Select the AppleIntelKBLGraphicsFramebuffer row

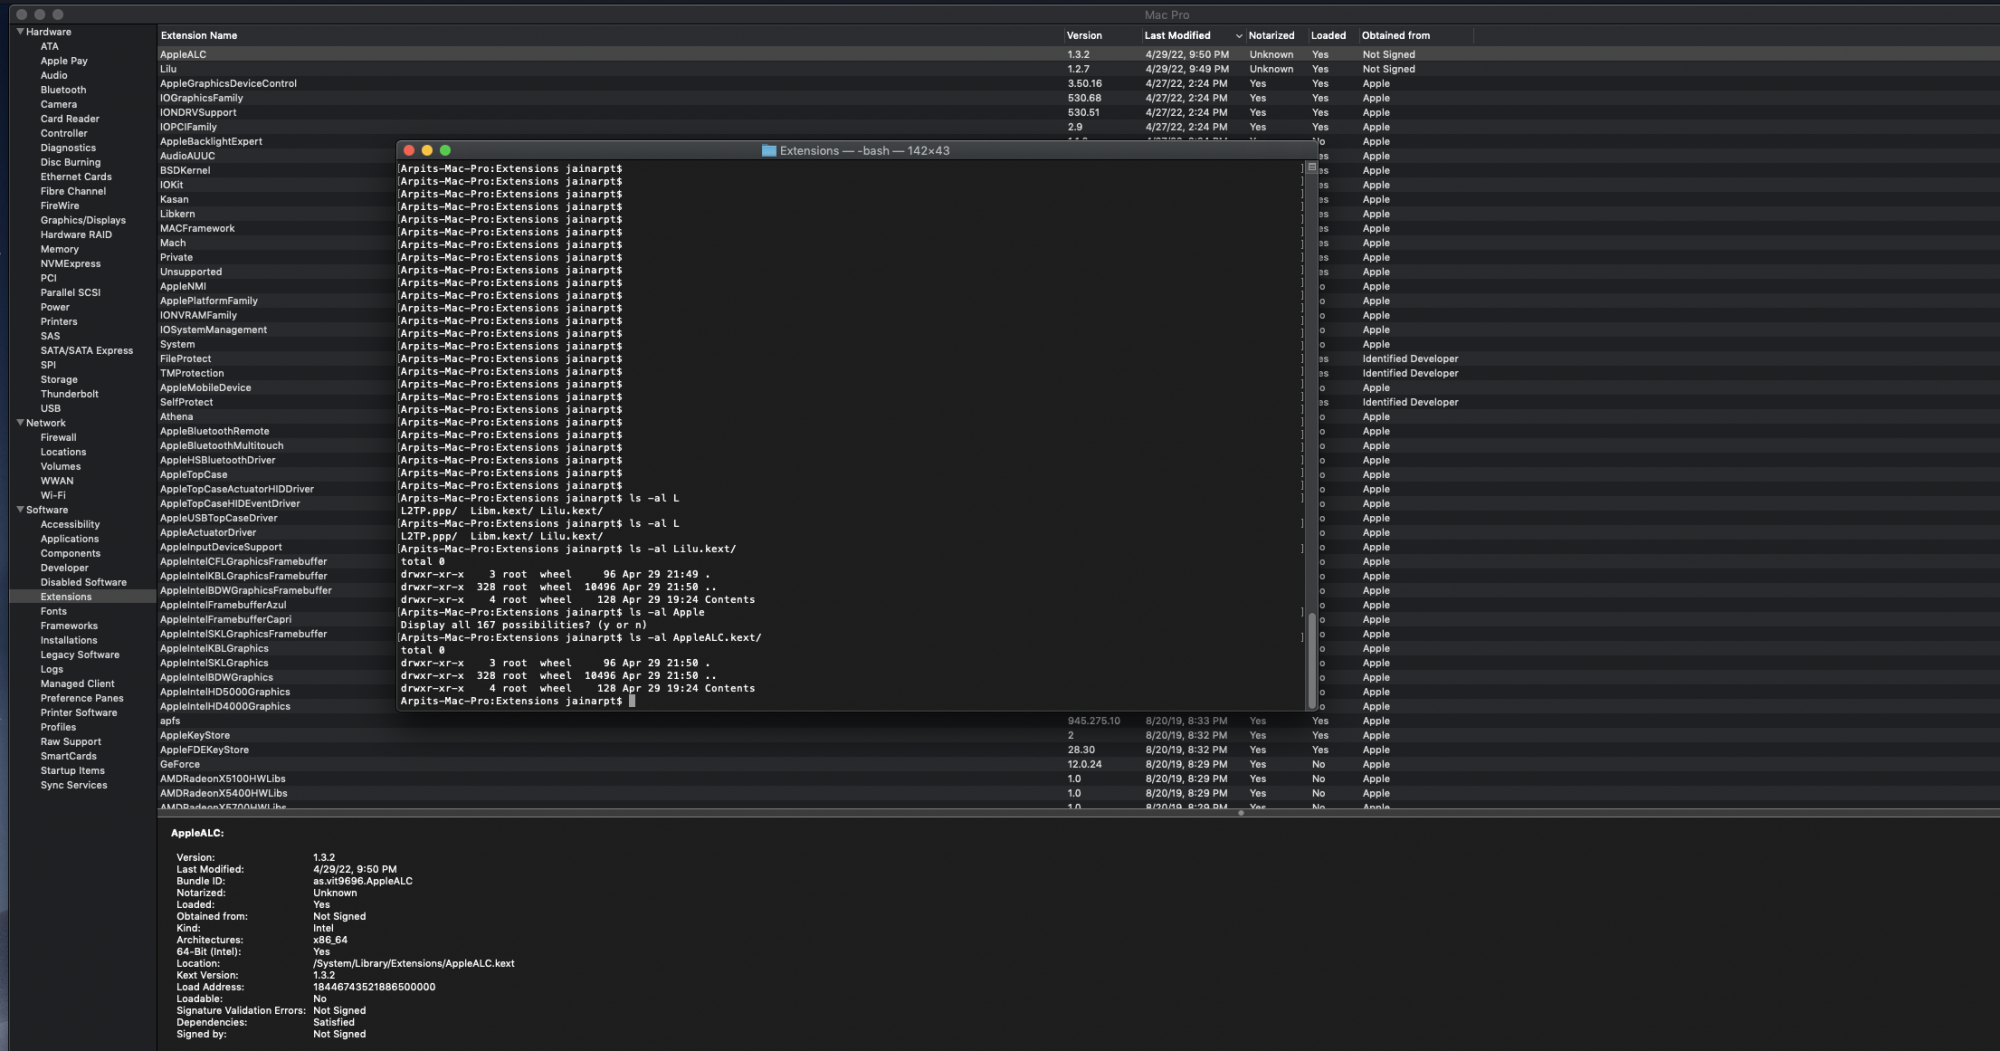(243, 576)
